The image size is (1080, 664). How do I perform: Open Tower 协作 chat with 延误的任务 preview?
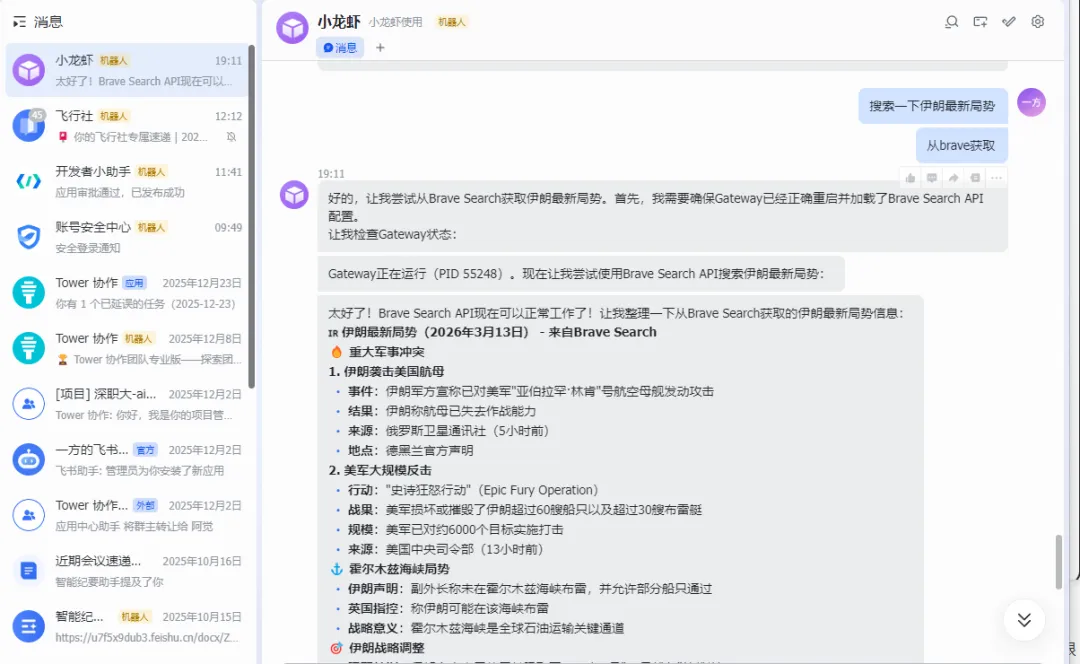[x=127, y=293]
